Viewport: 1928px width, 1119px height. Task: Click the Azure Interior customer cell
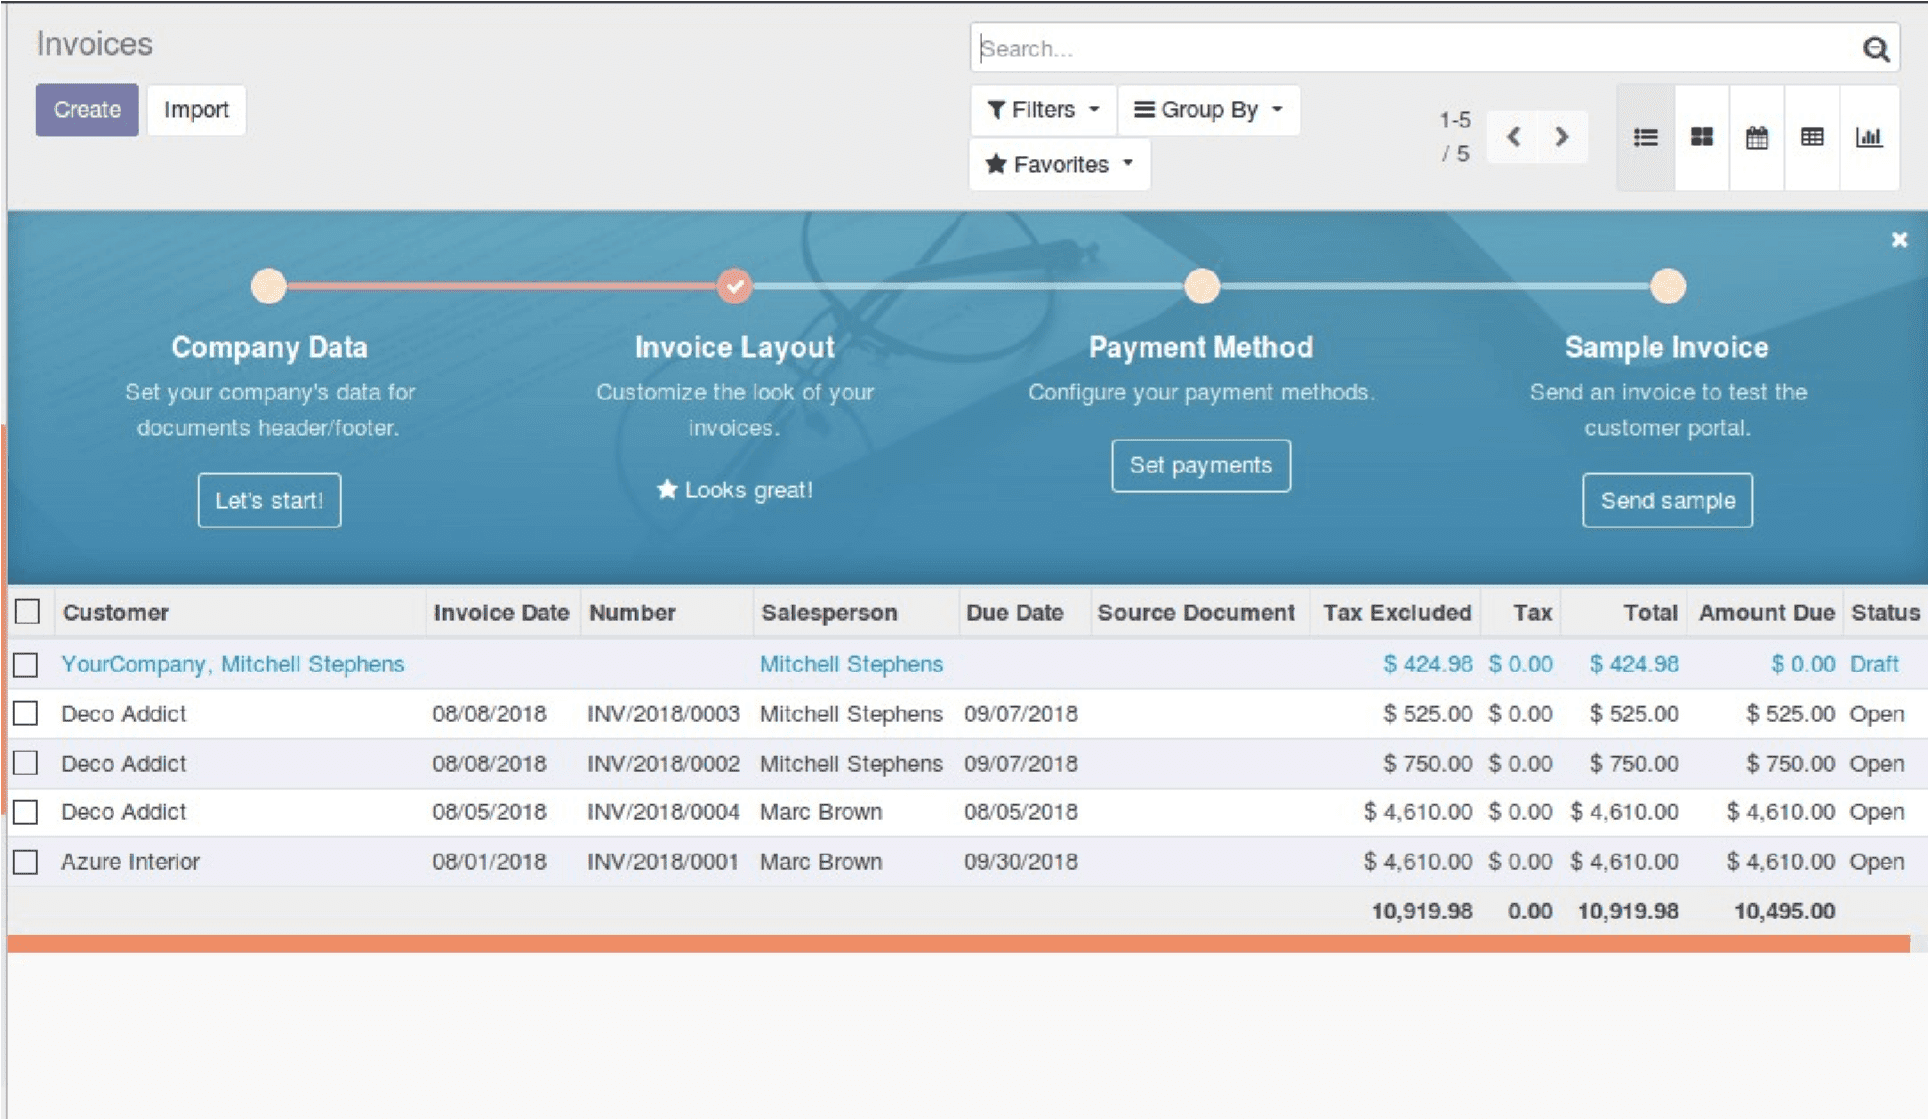(130, 861)
